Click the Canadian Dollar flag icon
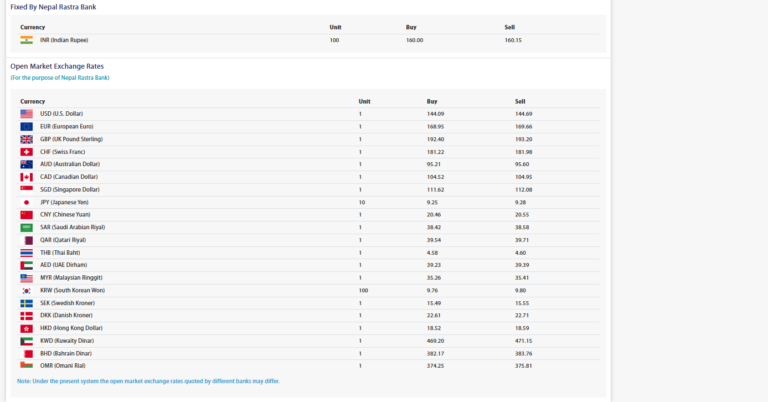 click(x=26, y=177)
